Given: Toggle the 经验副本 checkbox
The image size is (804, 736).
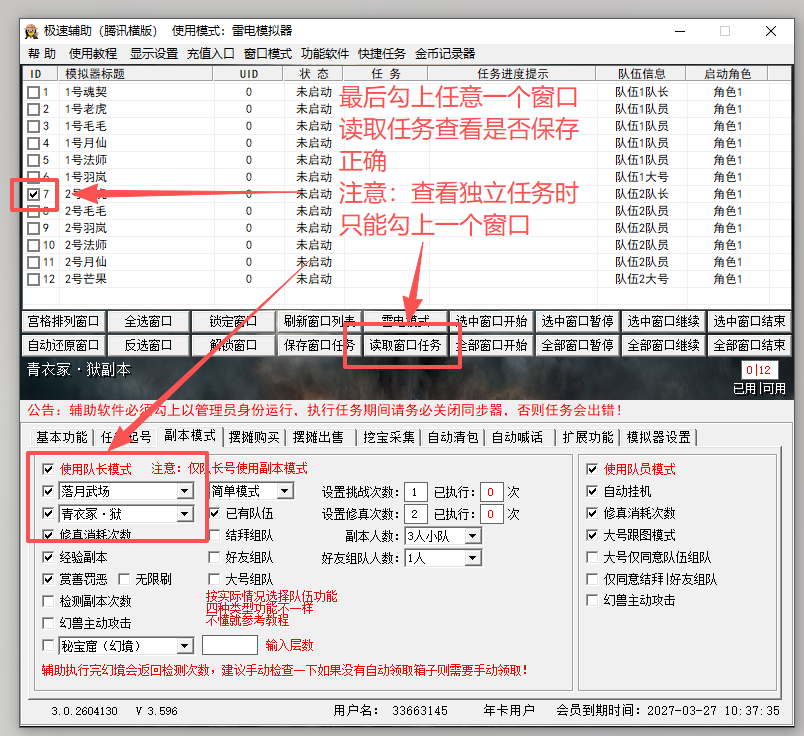Looking at the screenshot, I should (48, 557).
